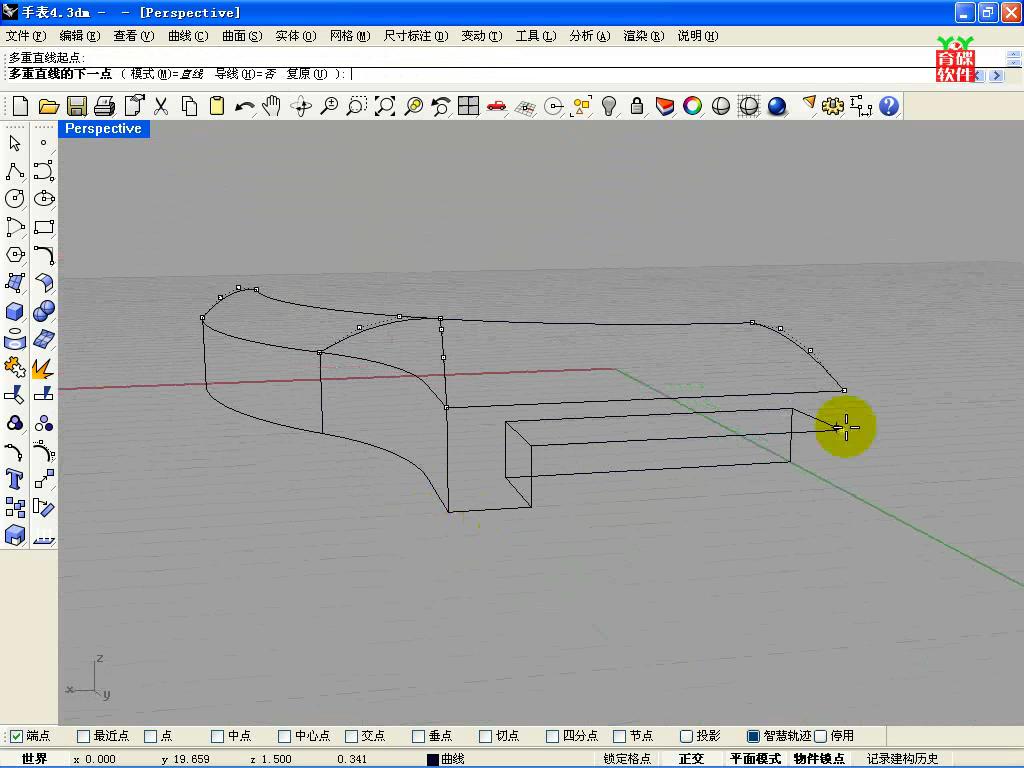1024x768 pixels.
Task: Save the model with the floppy disk icon
Action: (x=77, y=106)
